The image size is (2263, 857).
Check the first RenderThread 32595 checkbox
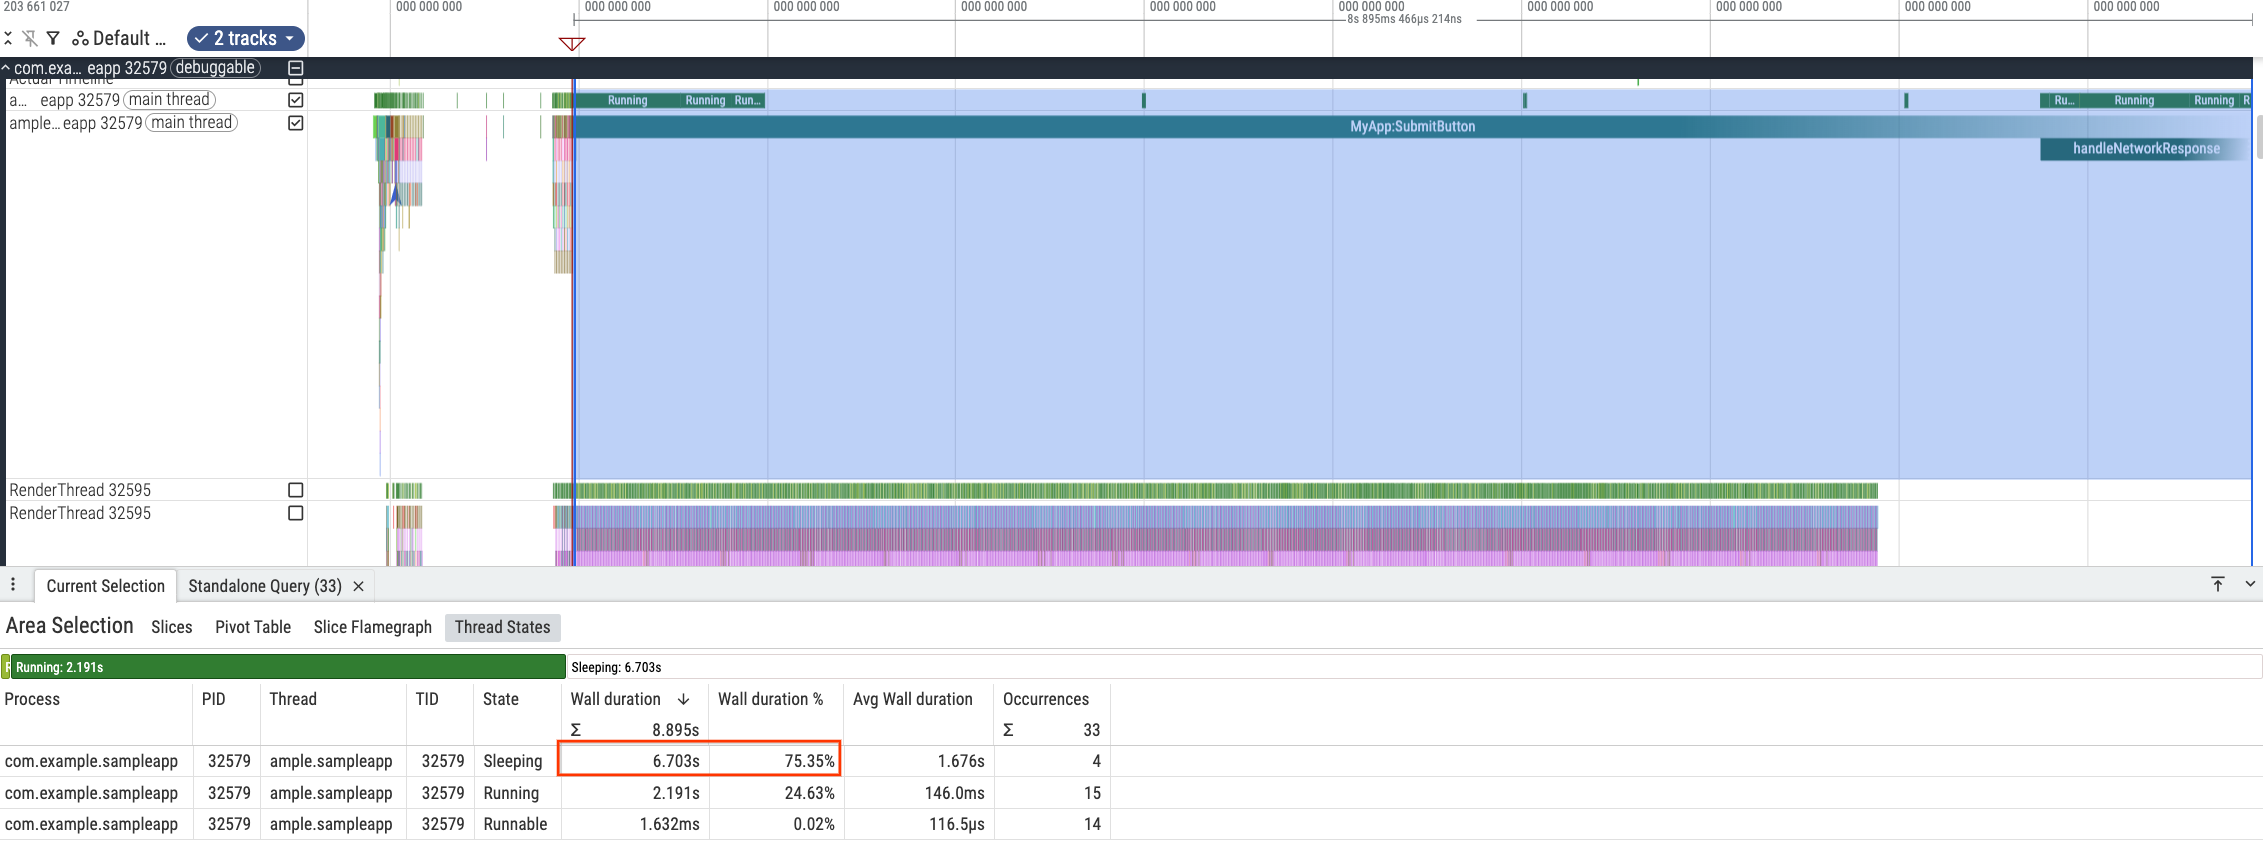[x=295, y=490]
